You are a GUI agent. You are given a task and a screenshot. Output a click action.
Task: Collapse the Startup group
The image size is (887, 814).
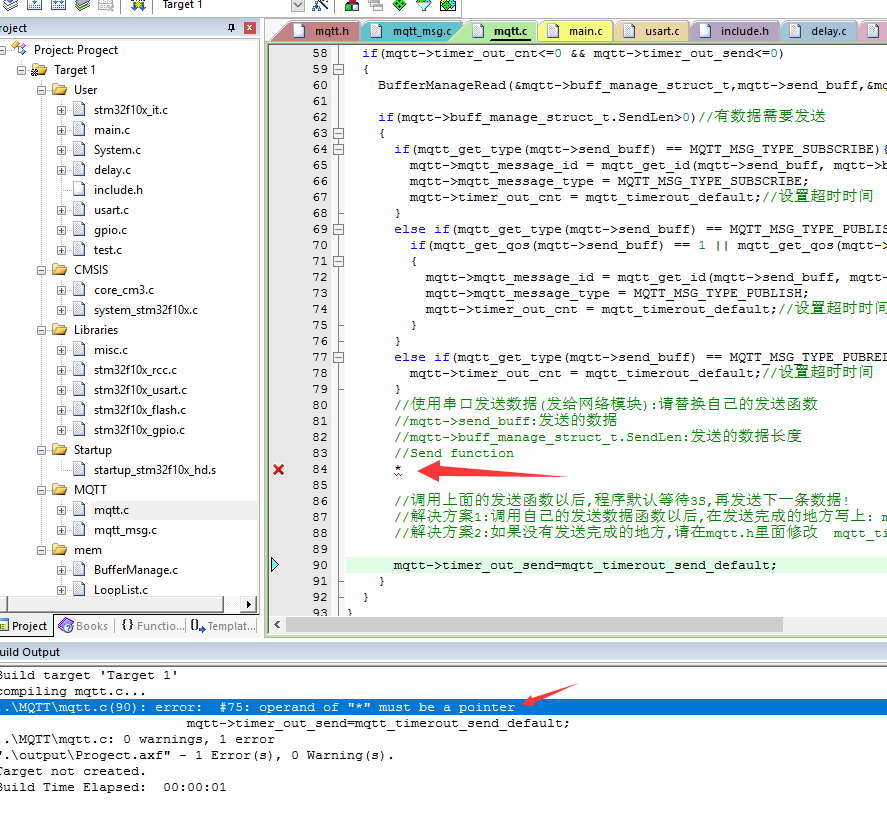point(41,450)
